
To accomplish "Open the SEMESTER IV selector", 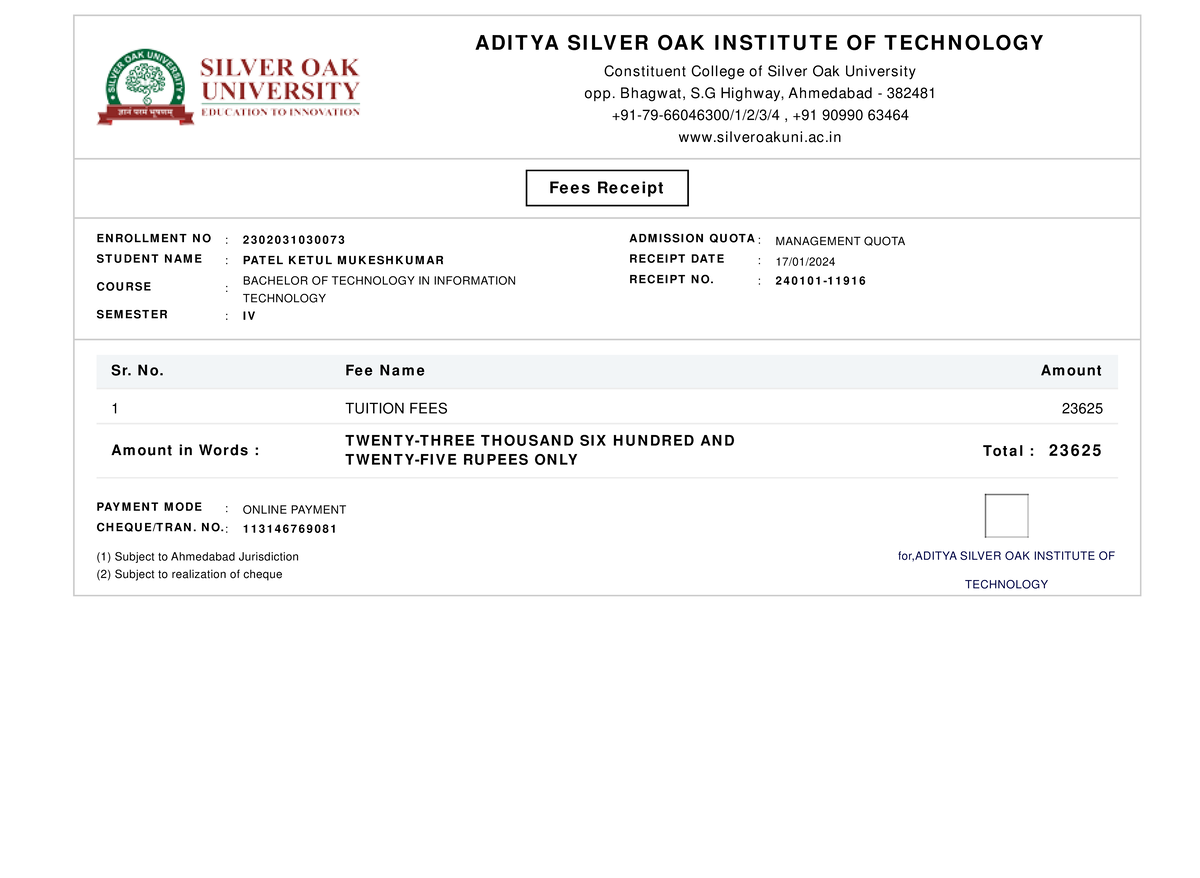I will (x=247, y=314).
